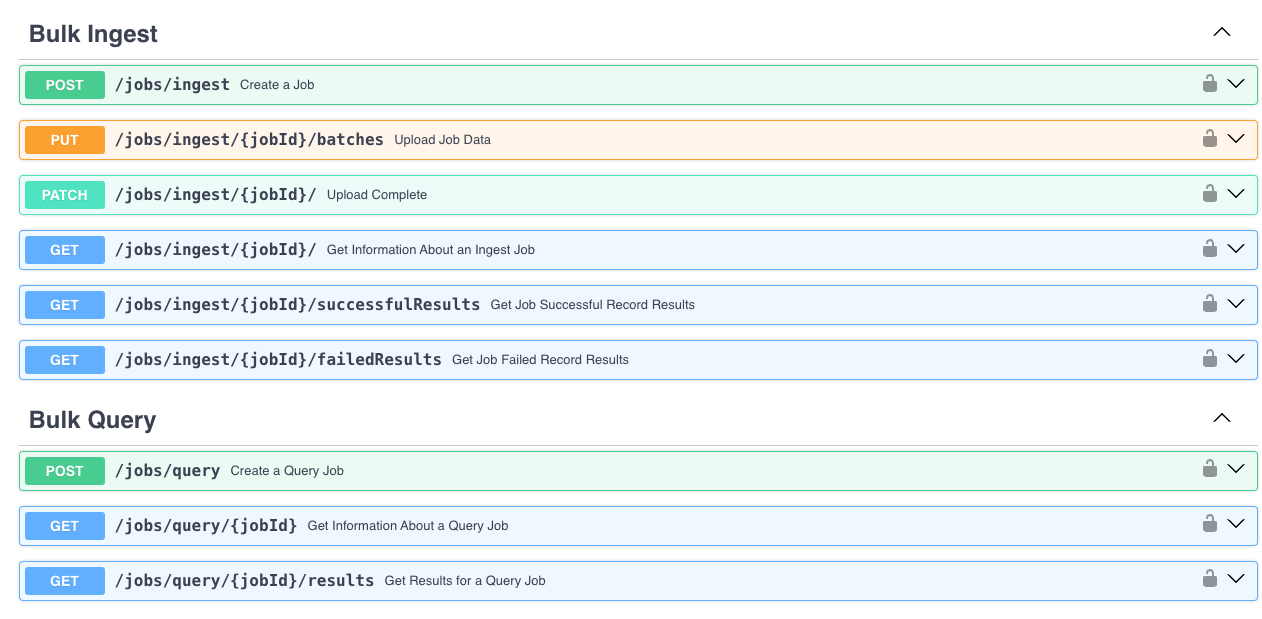Image resolution: width=1262 pixels, height=619 pixels.
Task: Select the PATCH Upload Complete endpoint row
Action: coord(600,194)
